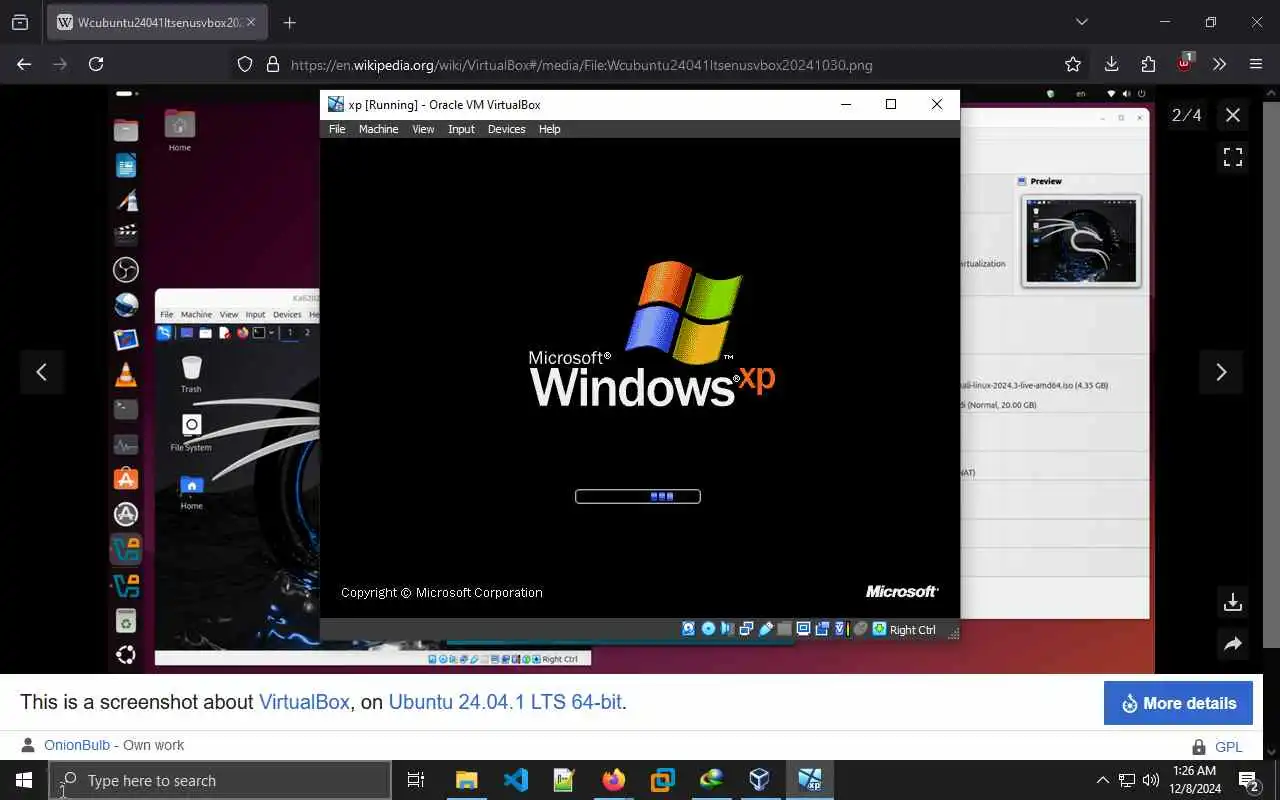Click the Right Ctrl host key label

912,630
